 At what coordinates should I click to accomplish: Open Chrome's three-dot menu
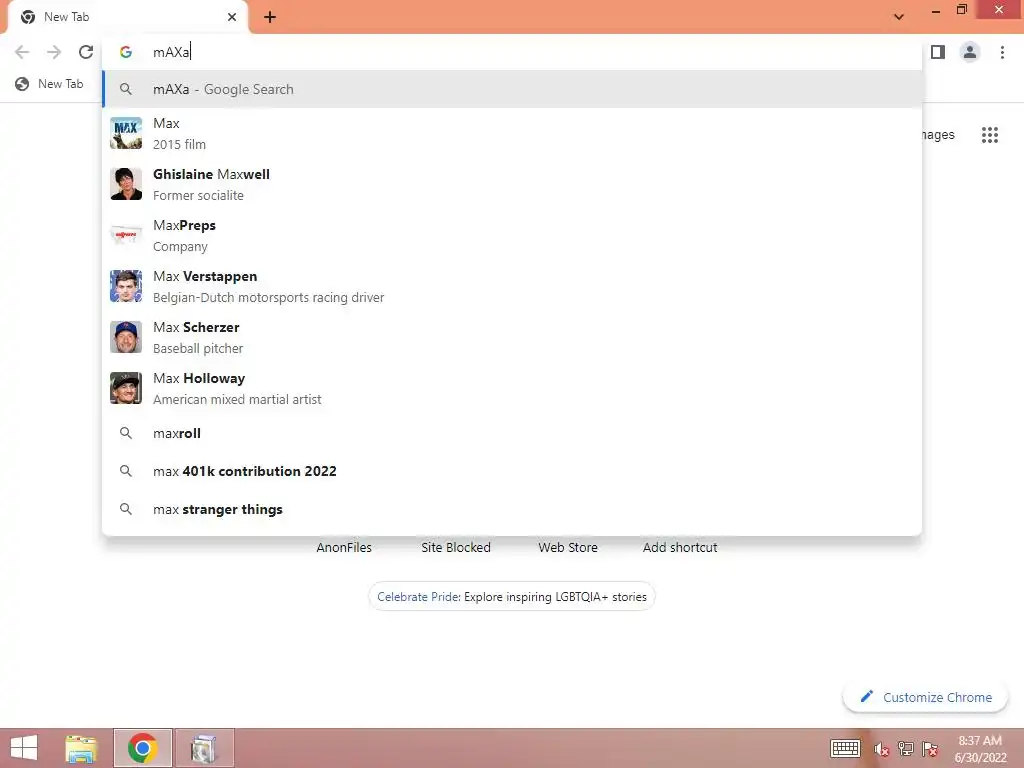pyautogui.click(x=1002, y=52)
